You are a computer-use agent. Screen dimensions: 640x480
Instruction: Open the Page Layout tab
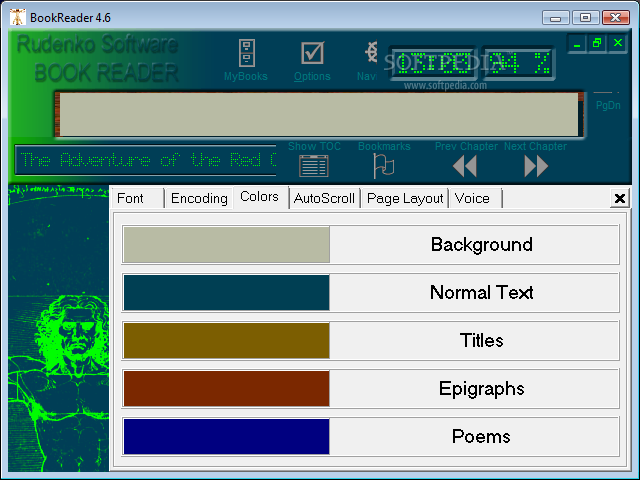[x=405, y=198]
